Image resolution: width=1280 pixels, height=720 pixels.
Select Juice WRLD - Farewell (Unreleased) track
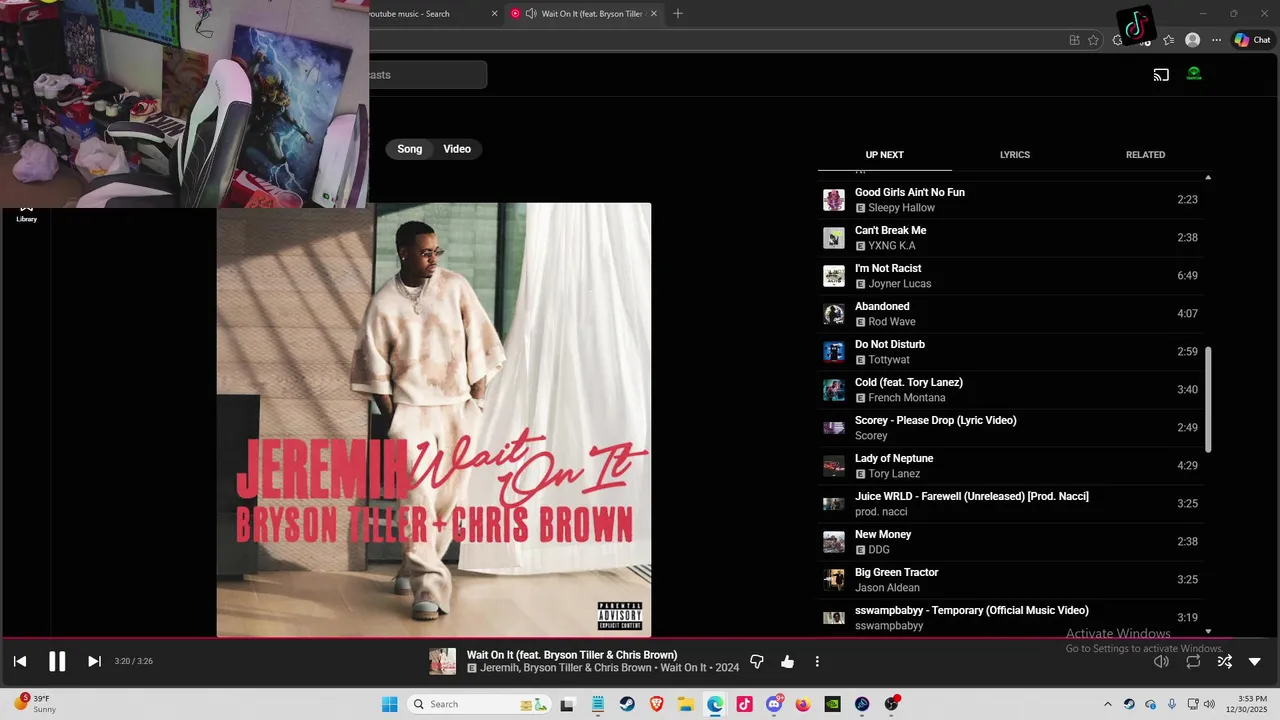click(1010, 504)
